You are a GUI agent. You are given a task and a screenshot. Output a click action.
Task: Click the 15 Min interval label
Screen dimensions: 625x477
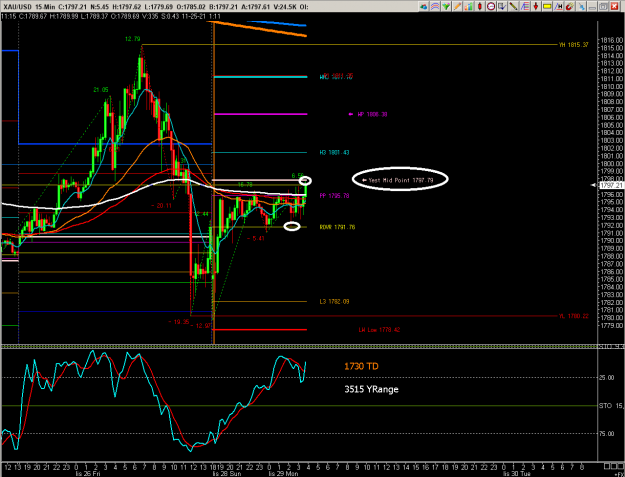[45, 7]
